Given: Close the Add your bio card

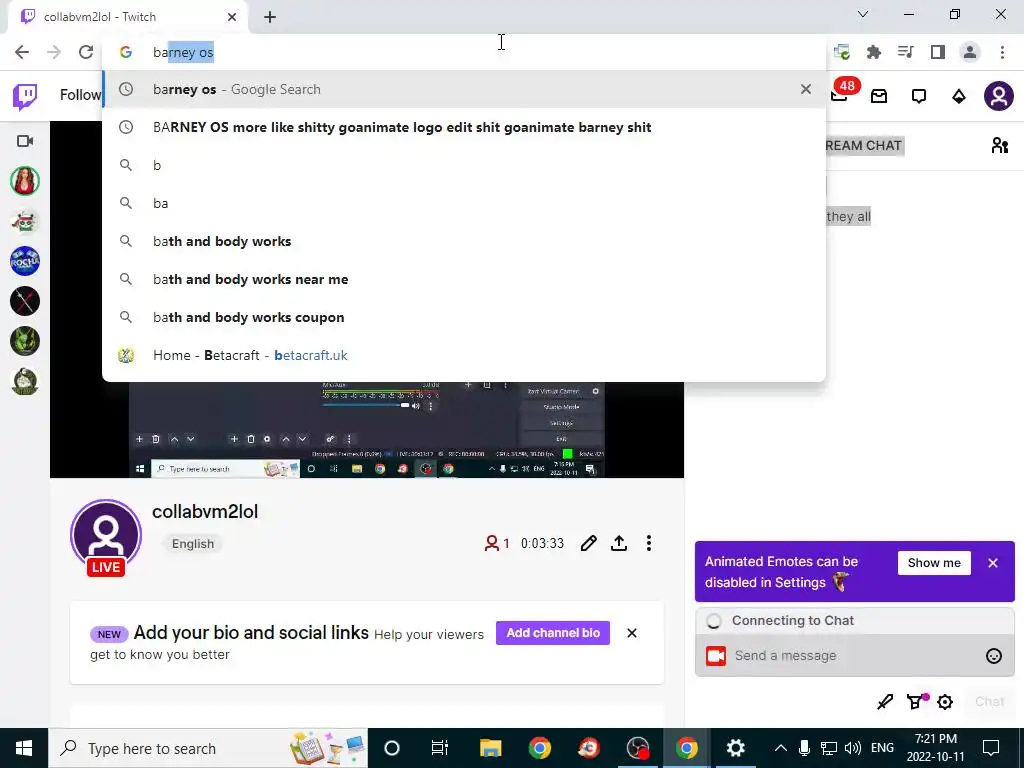Looking at the screenshot, I should click(632, 633).
